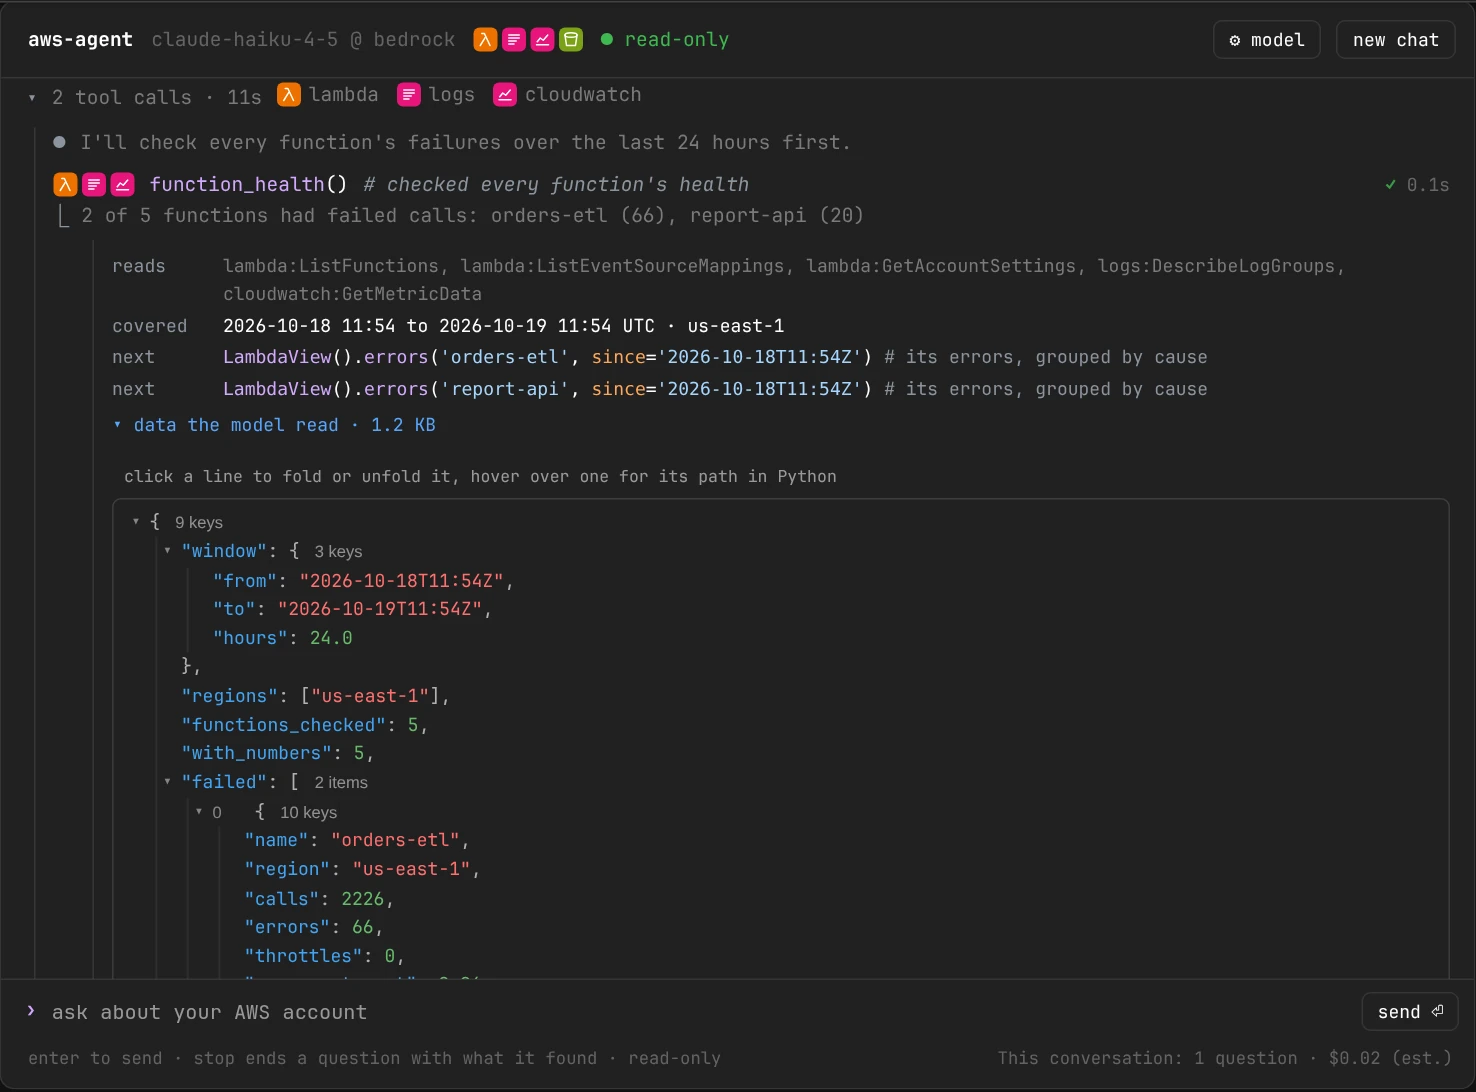Click the "functions_checked": 5 line
Viewport: 1476px width, 1092px height.
coord(305,725)
